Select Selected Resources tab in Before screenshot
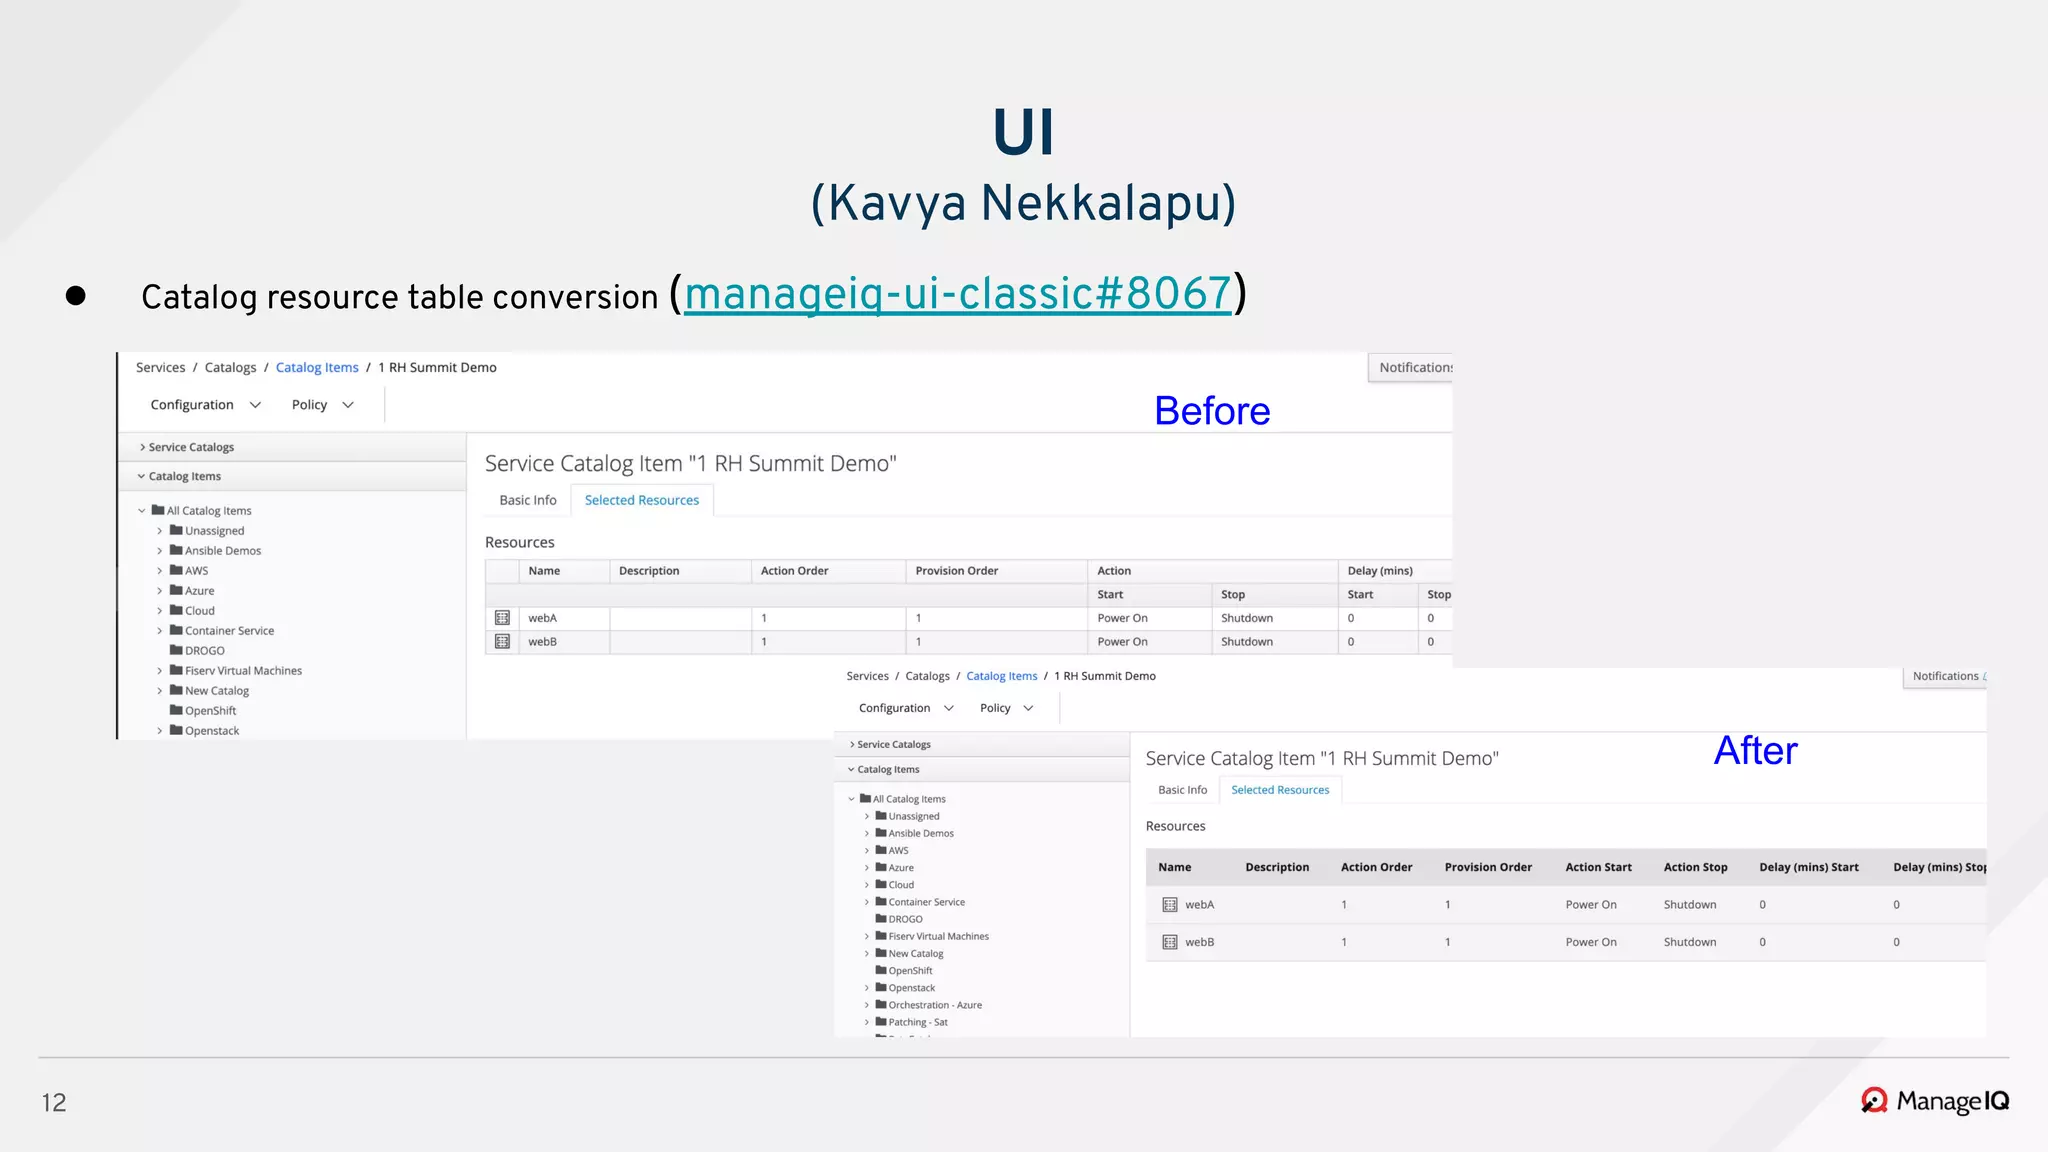The width and height of the screenshot is (2048, 1152). tap(642, 500)
